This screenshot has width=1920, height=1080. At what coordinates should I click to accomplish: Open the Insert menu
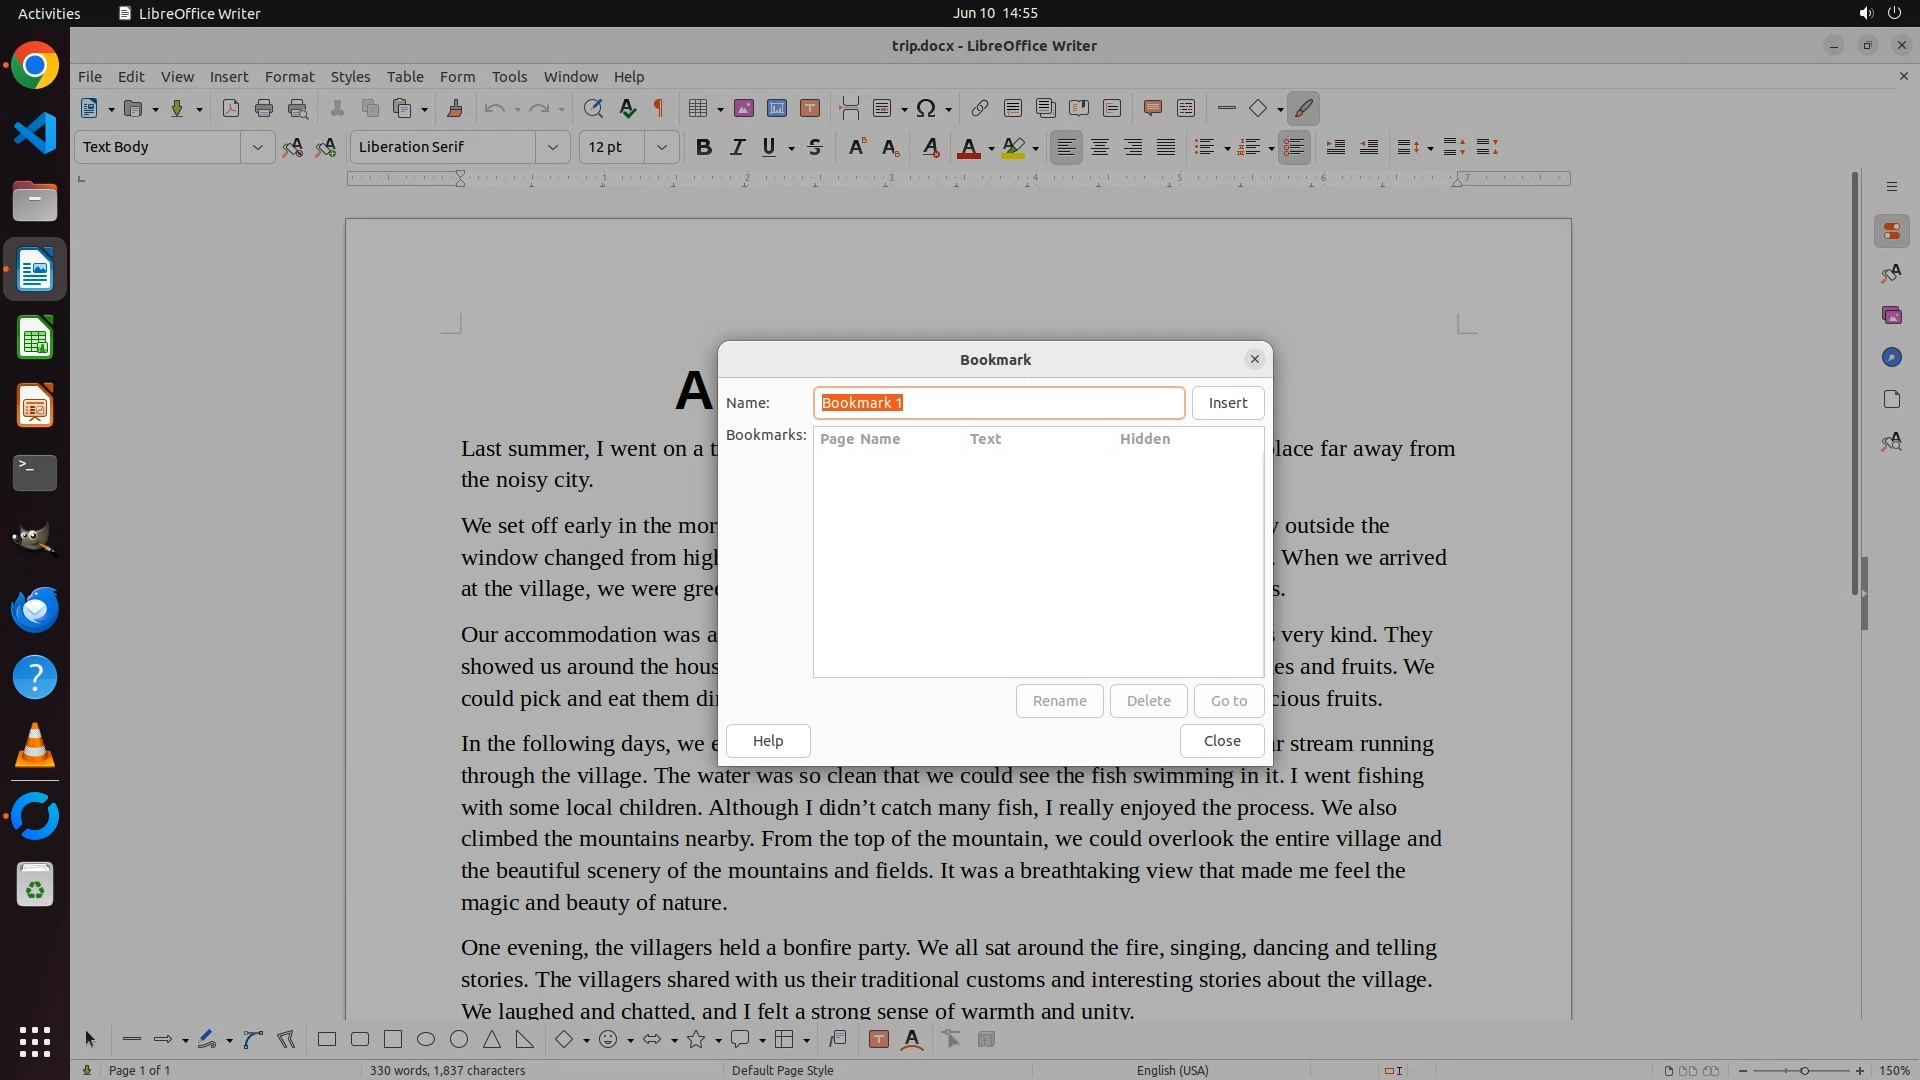[x=229, y=76]
